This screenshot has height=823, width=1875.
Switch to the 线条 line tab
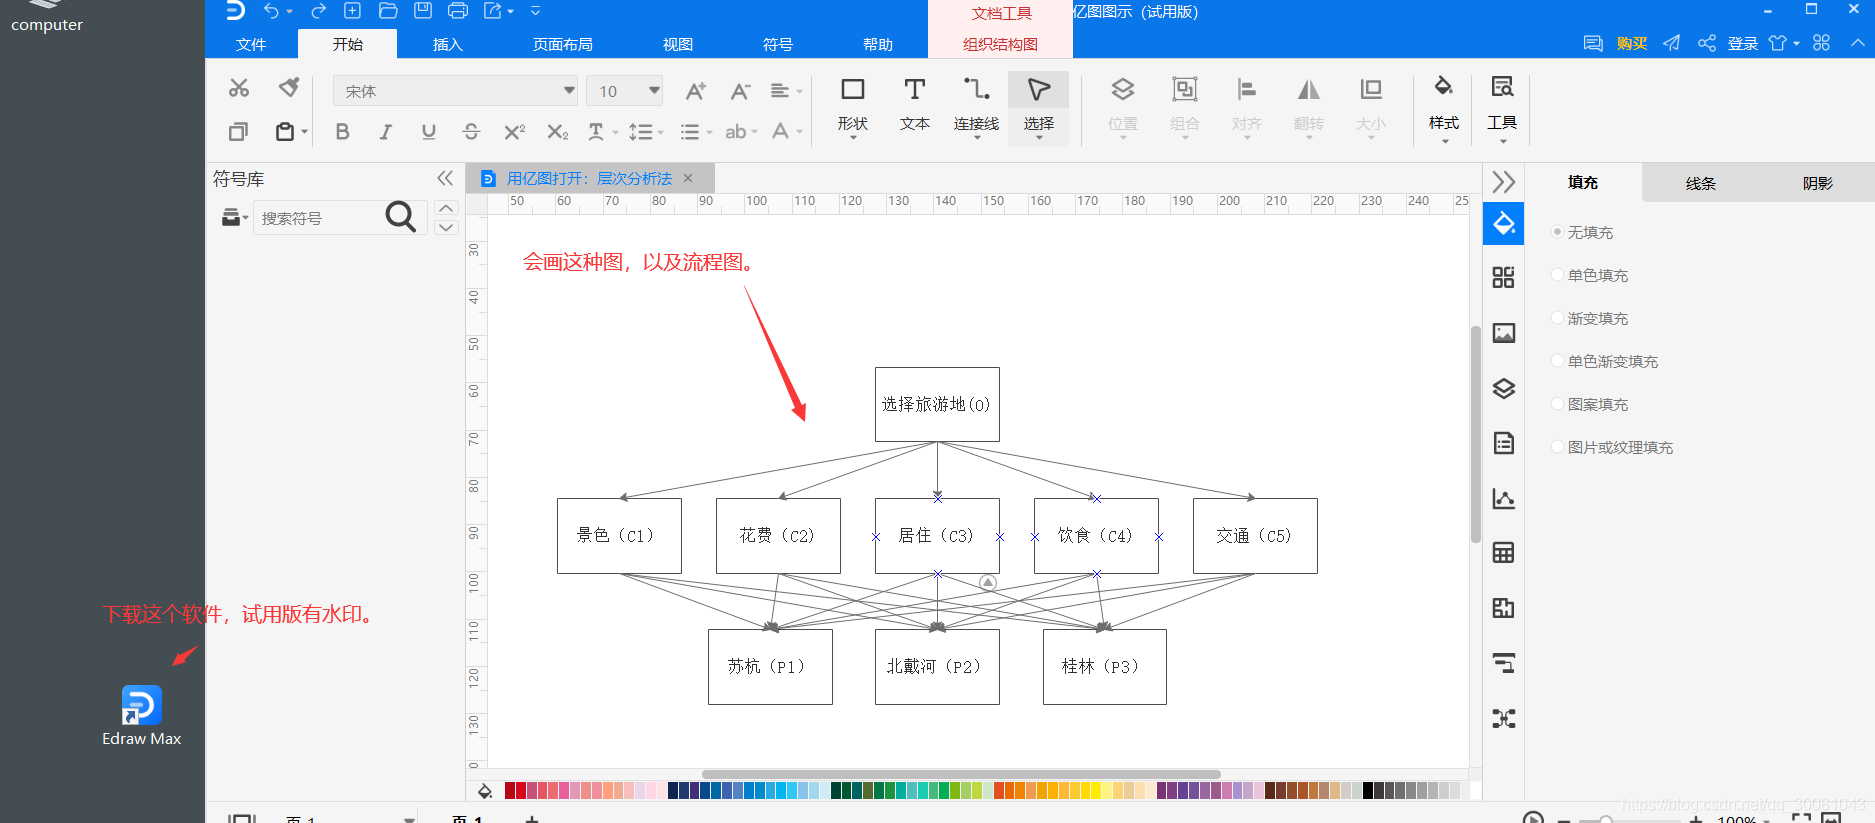click(x=1701, y=183)
